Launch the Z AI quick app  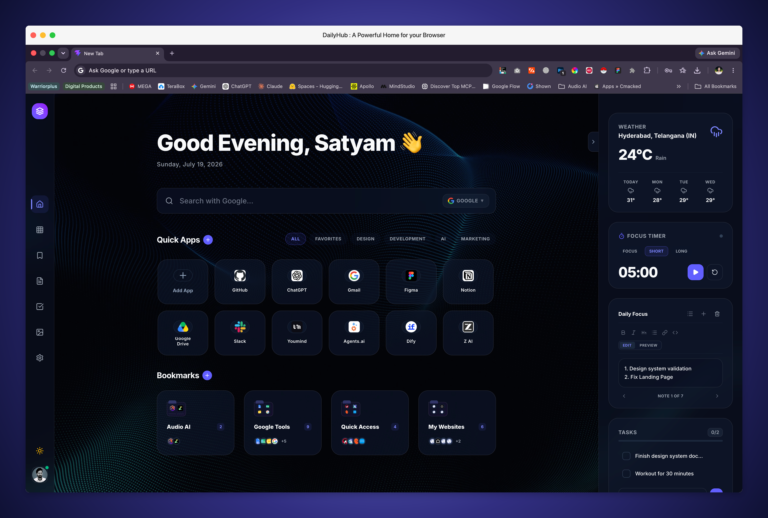click(468, 333)
